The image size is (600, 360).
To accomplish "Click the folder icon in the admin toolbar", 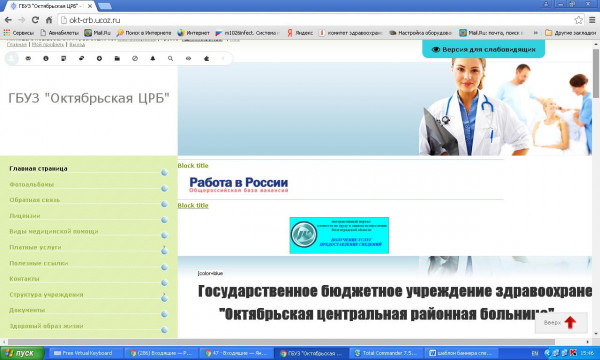I will click(117, 59).
